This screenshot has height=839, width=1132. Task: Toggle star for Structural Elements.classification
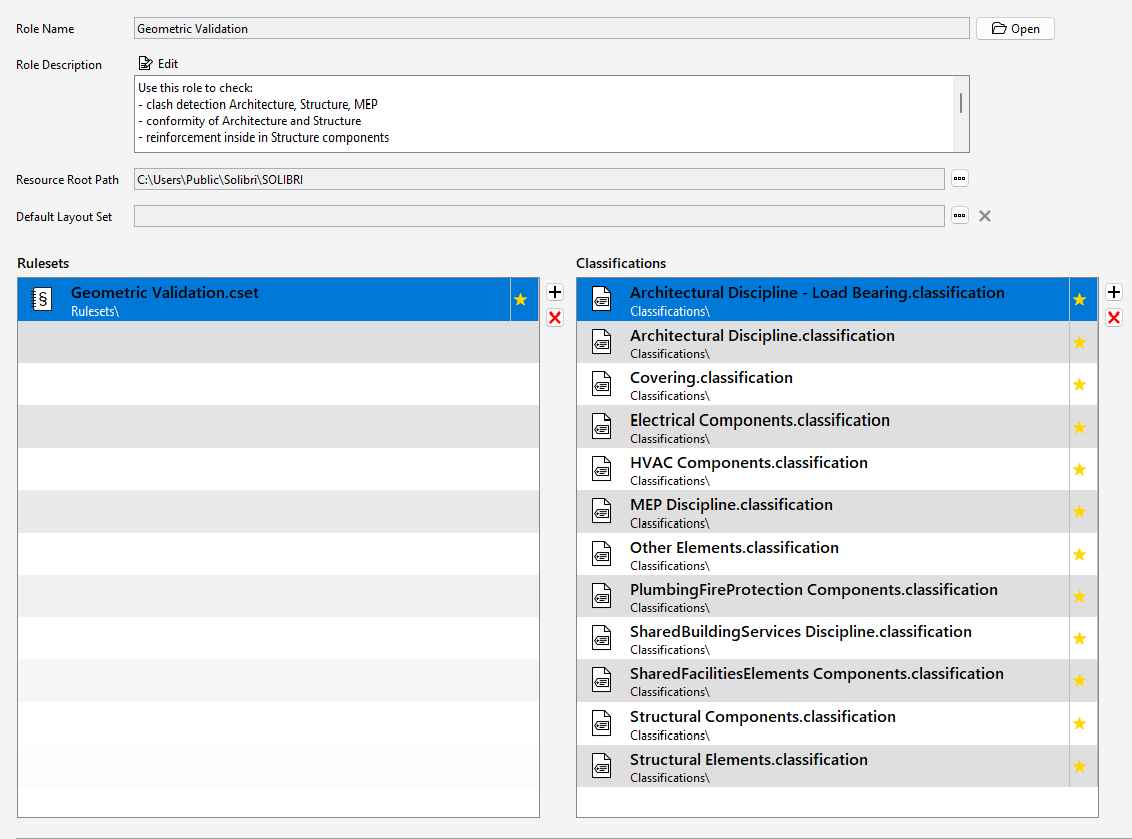coord(1079,767)
